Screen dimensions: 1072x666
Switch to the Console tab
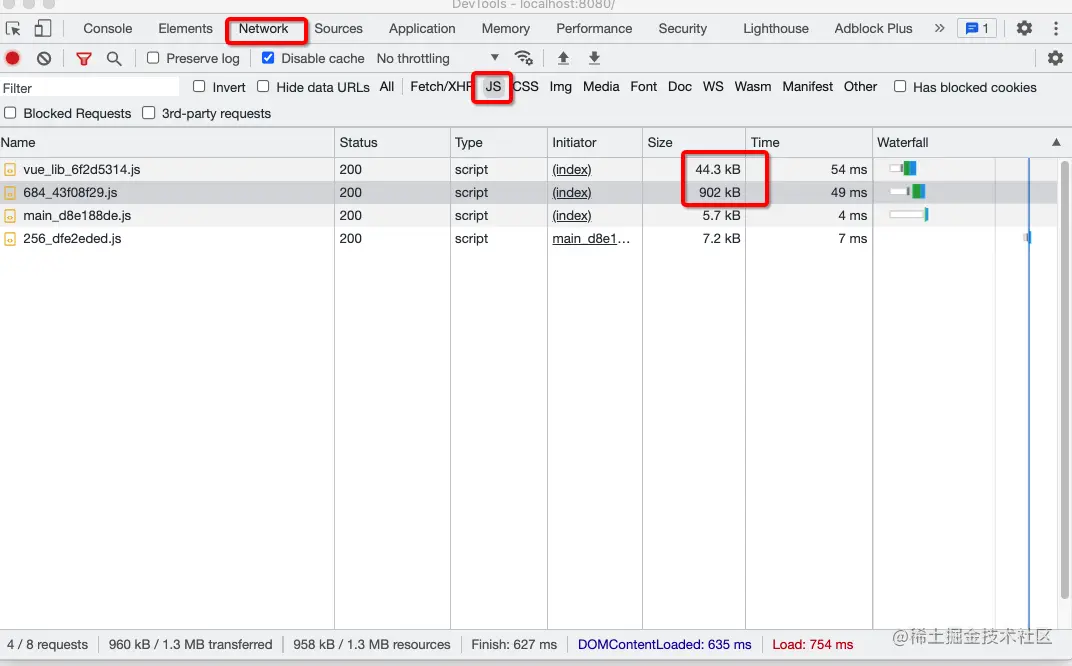(107, 28)
